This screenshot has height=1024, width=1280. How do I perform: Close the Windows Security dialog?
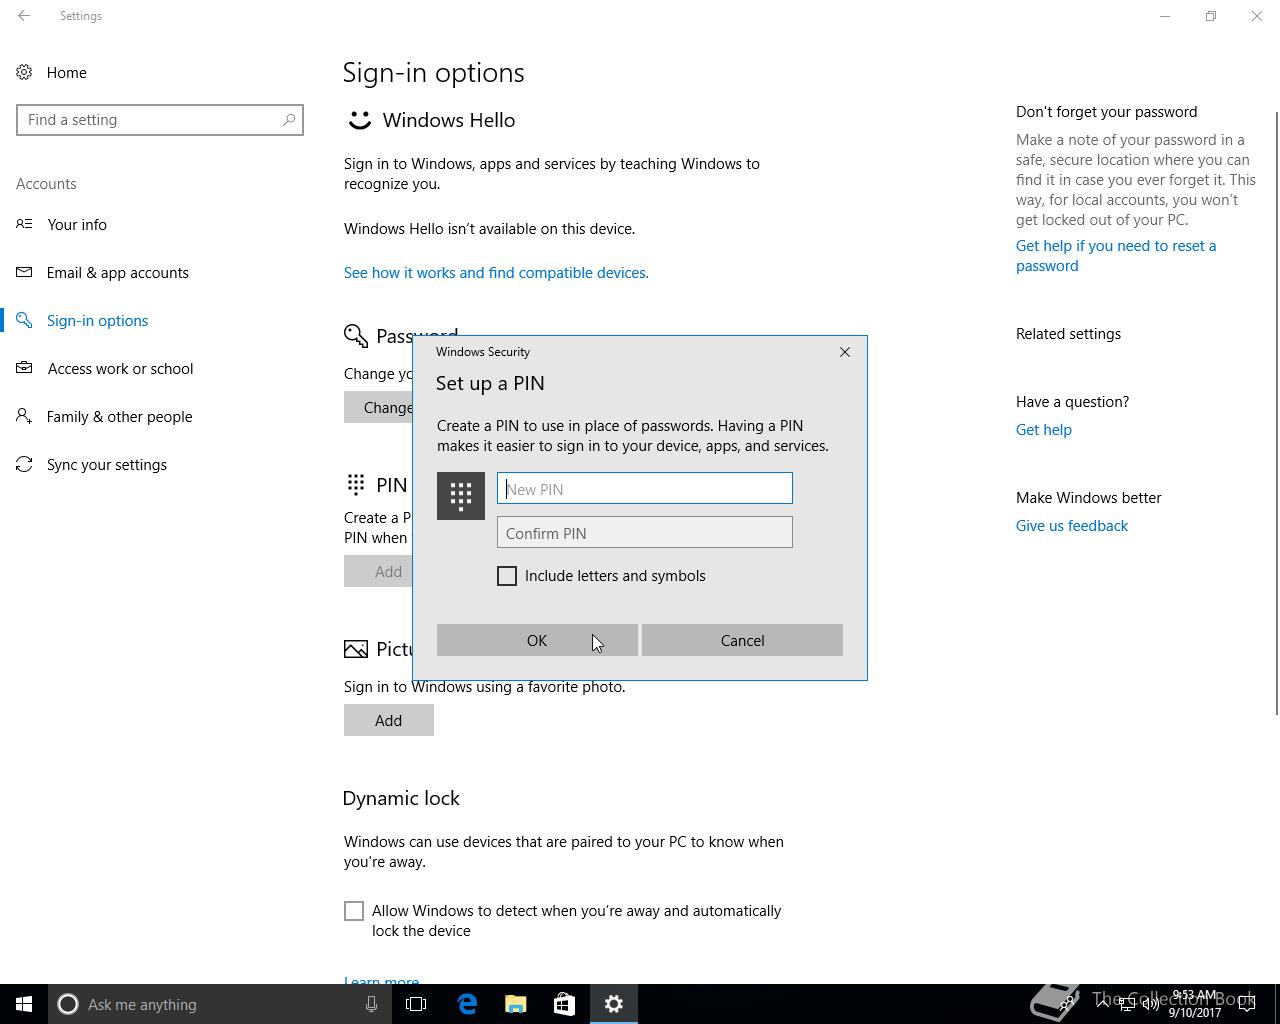[x=845, y=352]
